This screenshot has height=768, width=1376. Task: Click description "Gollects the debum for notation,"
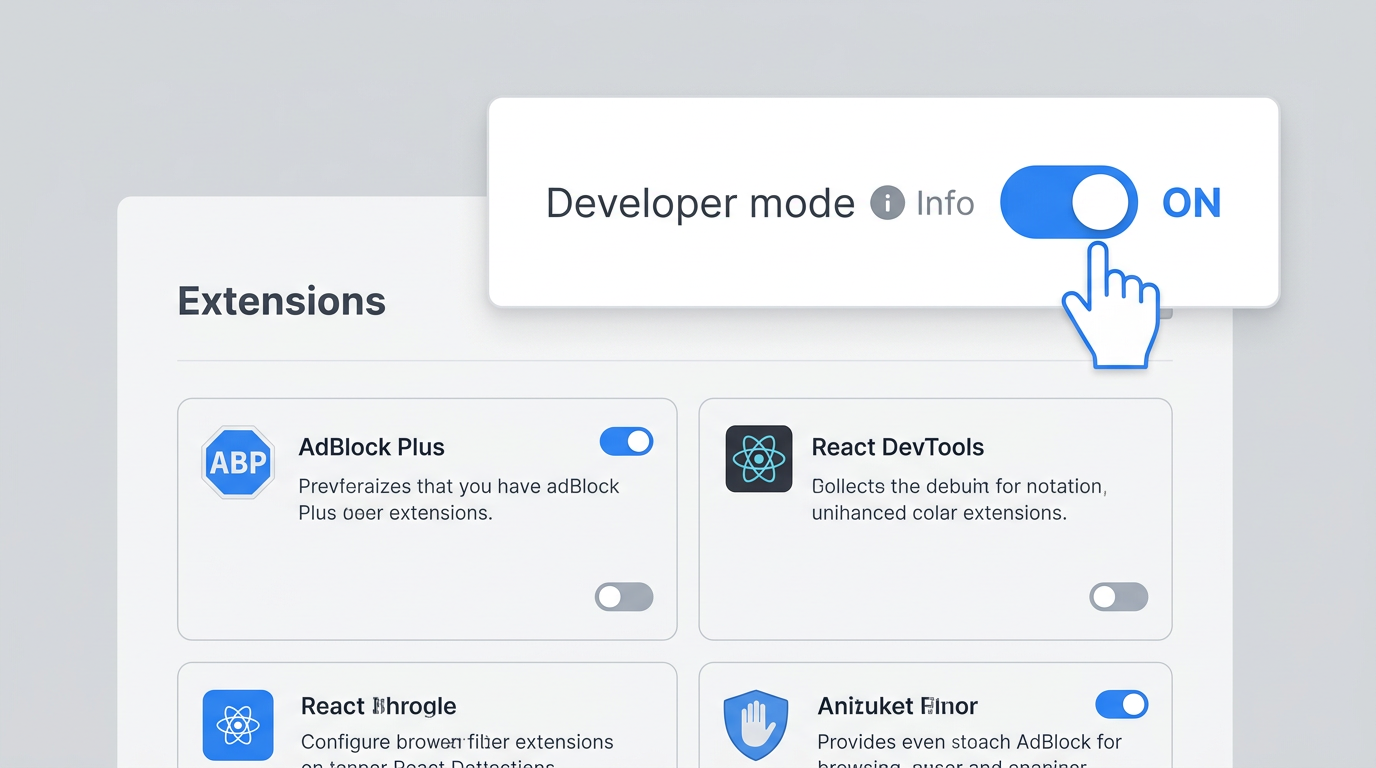pos(959,487)
